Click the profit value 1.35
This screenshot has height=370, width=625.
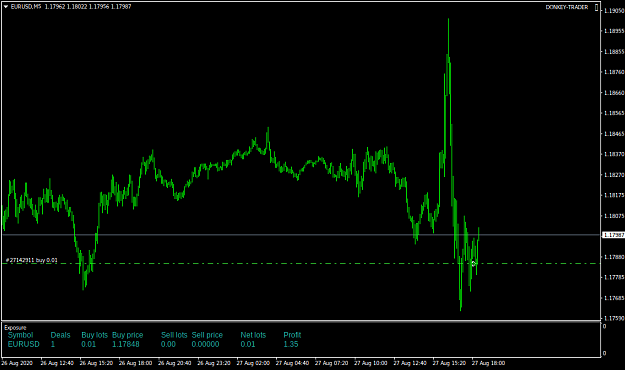tap(291, 344)
